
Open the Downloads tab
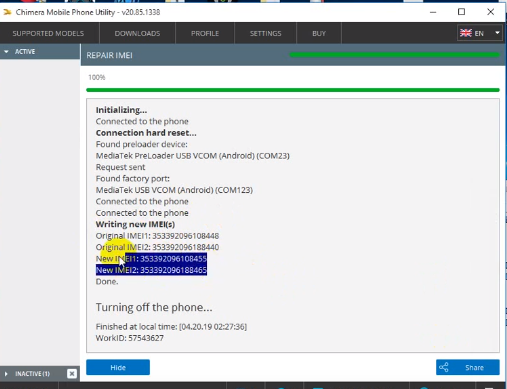click(x=137, y=33)
